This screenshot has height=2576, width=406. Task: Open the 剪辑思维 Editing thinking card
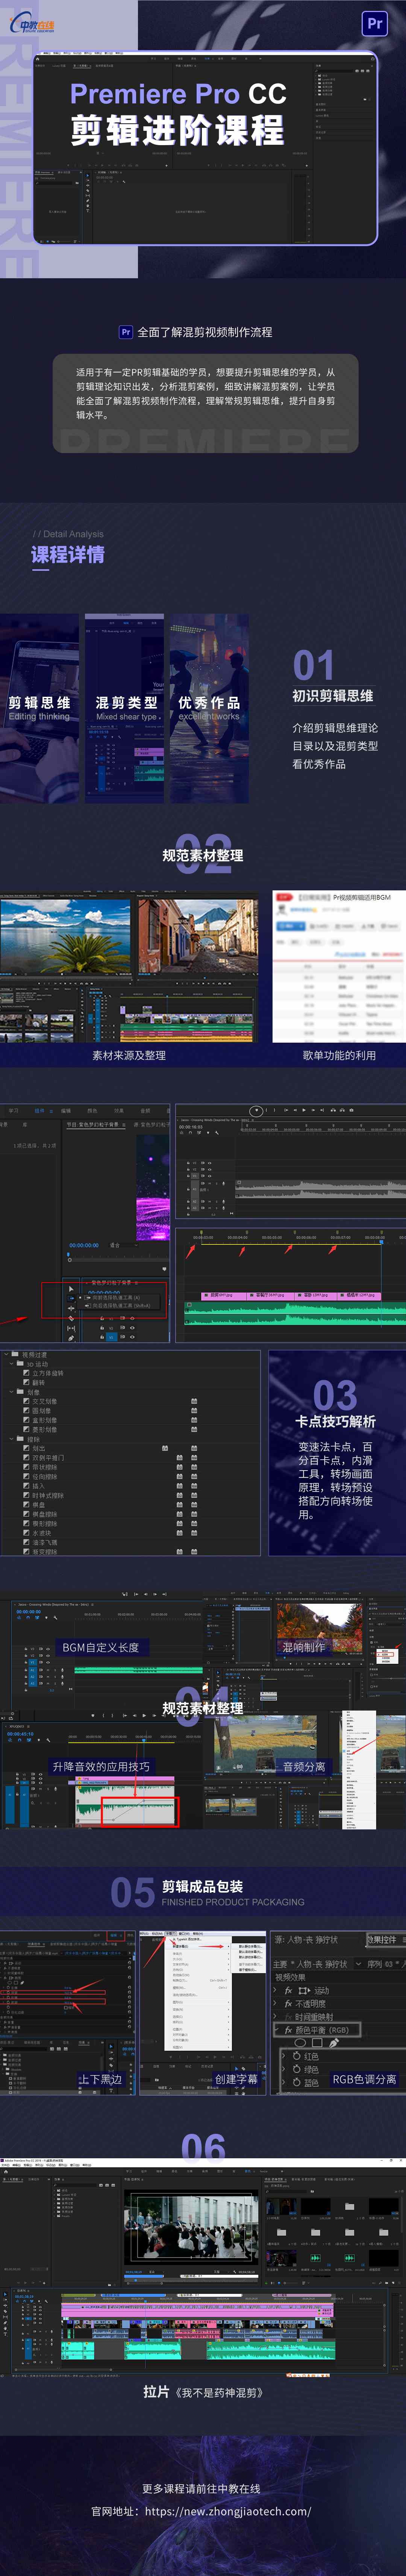[x=39, y=708]
